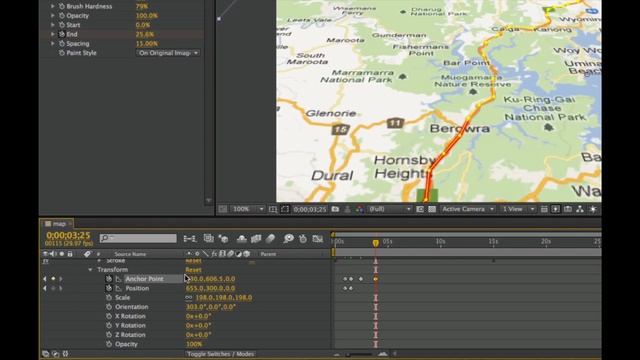Expand Transfer Controls pane icon

(56, 354)
